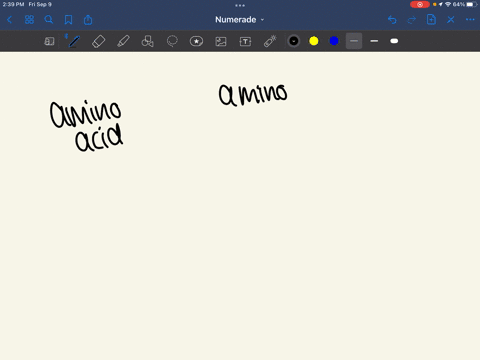Image resolution: width=480 pixels, height=360 pixels.
Task: Insert an image with the Photo tool
Action: pos(221,41)
